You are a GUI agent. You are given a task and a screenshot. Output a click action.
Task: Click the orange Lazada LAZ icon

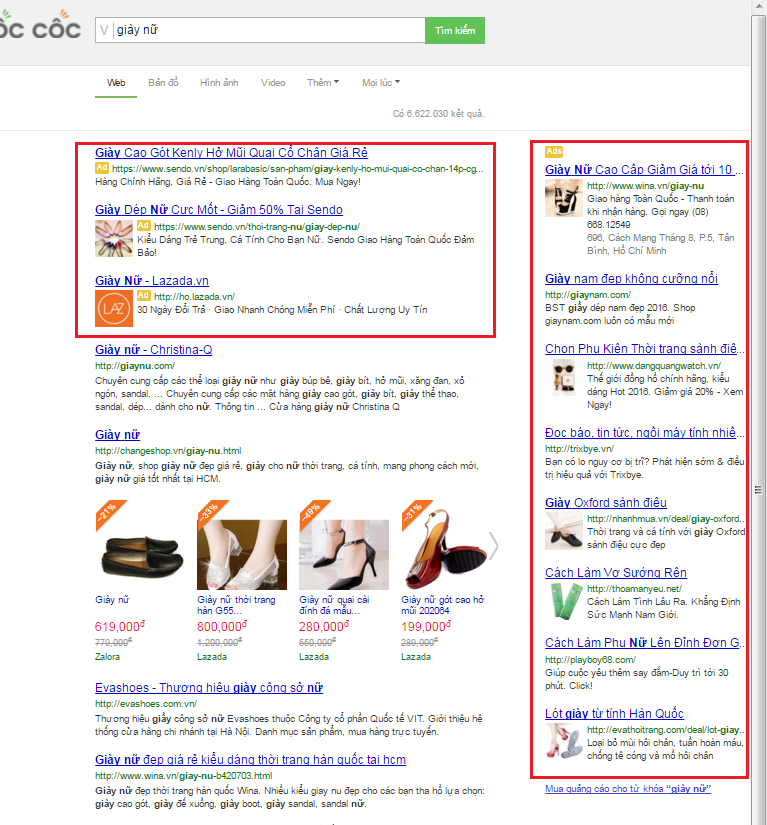click(113, 308)
